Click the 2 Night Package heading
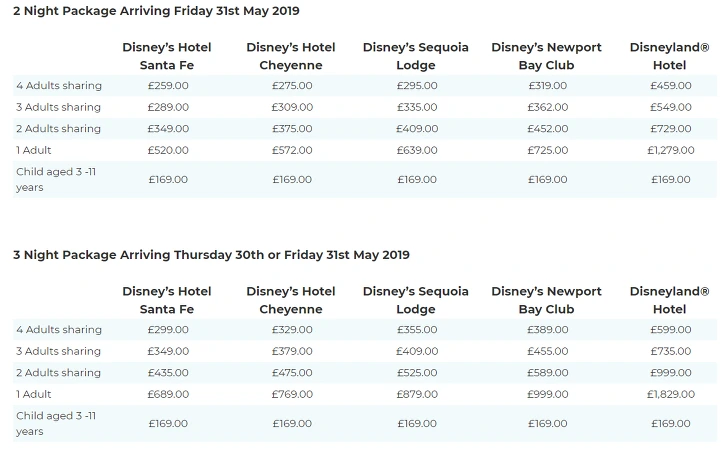Screen dimensions: 728x451 click(x=156, y=11)
